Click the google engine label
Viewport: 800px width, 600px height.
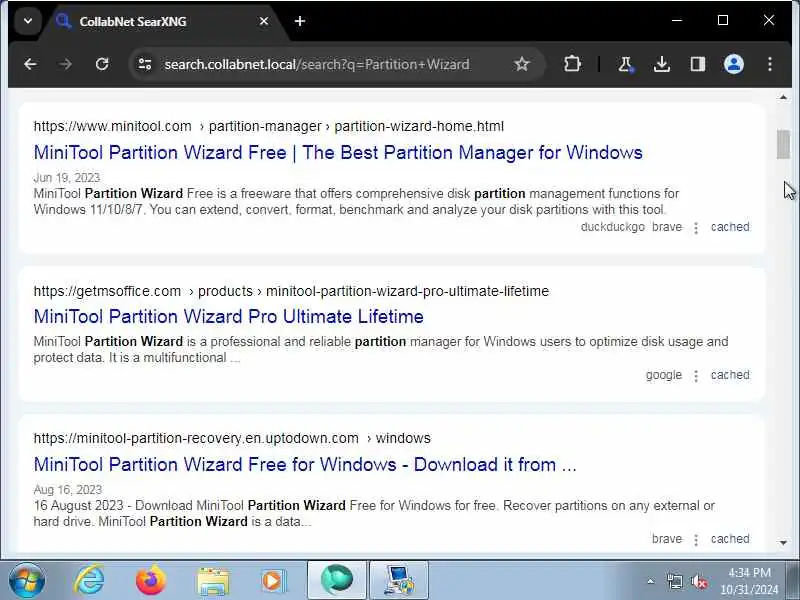tap(664, 375)
